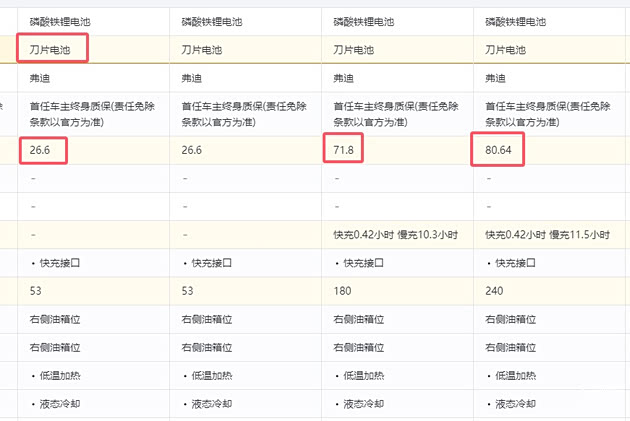Click 刀片电池 in the third column
Image resolution: width=630 pixels, height=421 pixels.
coord(353,49)
